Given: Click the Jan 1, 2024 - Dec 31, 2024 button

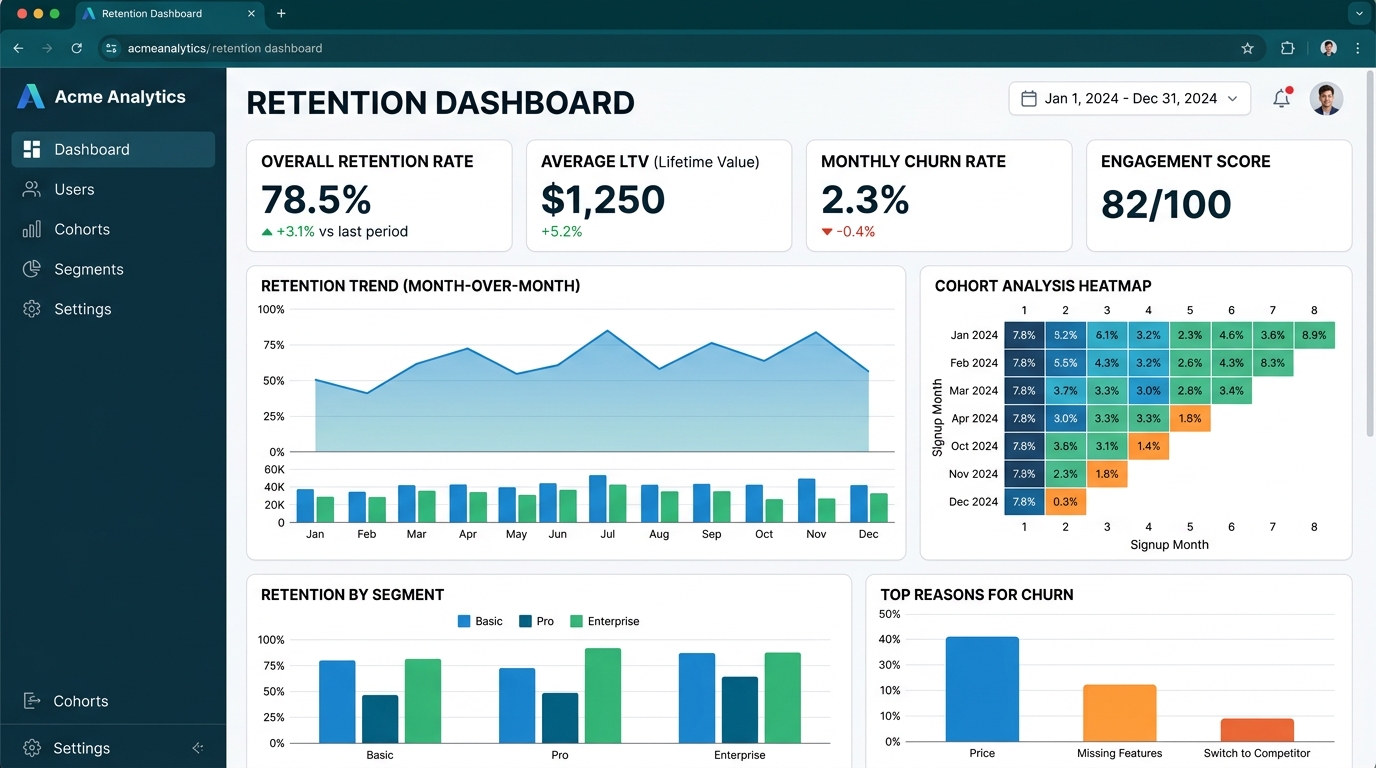Looking at the screenshot, I should tap(1129, 98).
